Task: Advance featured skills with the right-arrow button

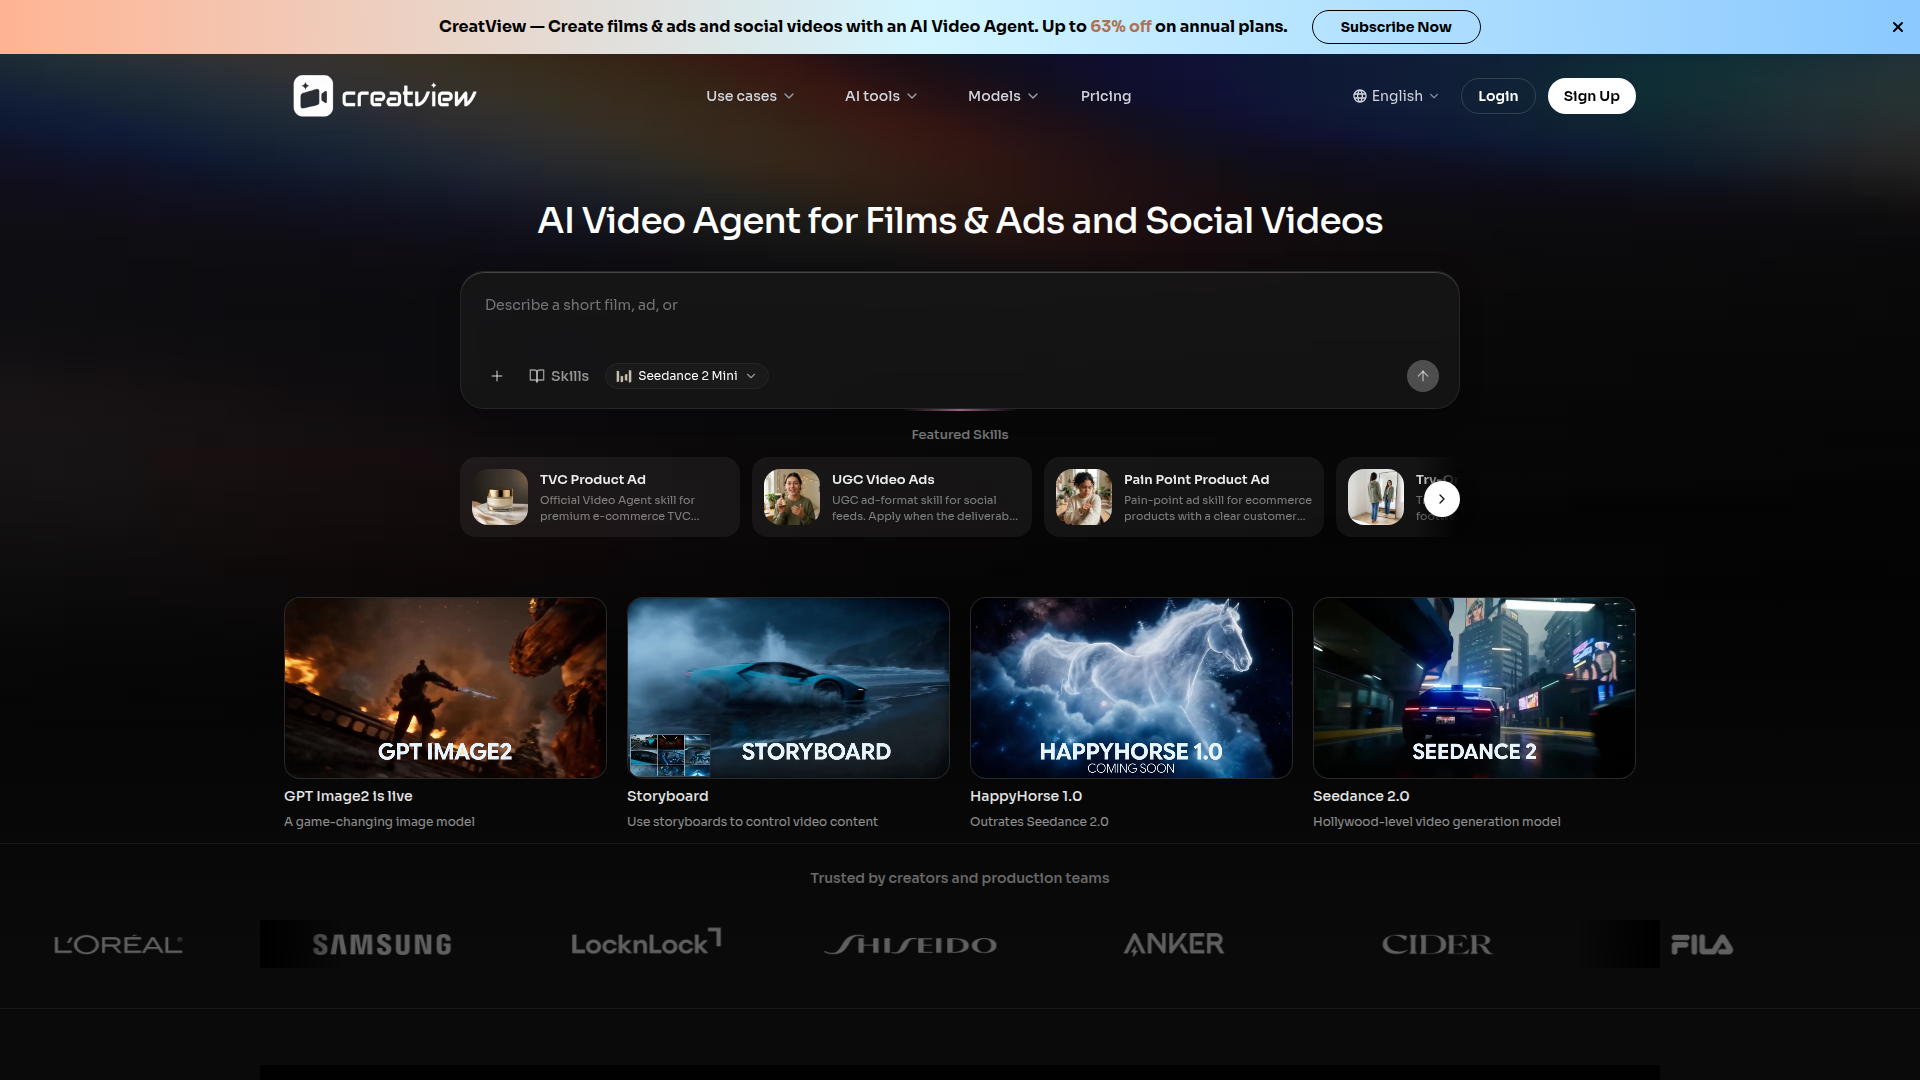Action: click(1442, 499)
